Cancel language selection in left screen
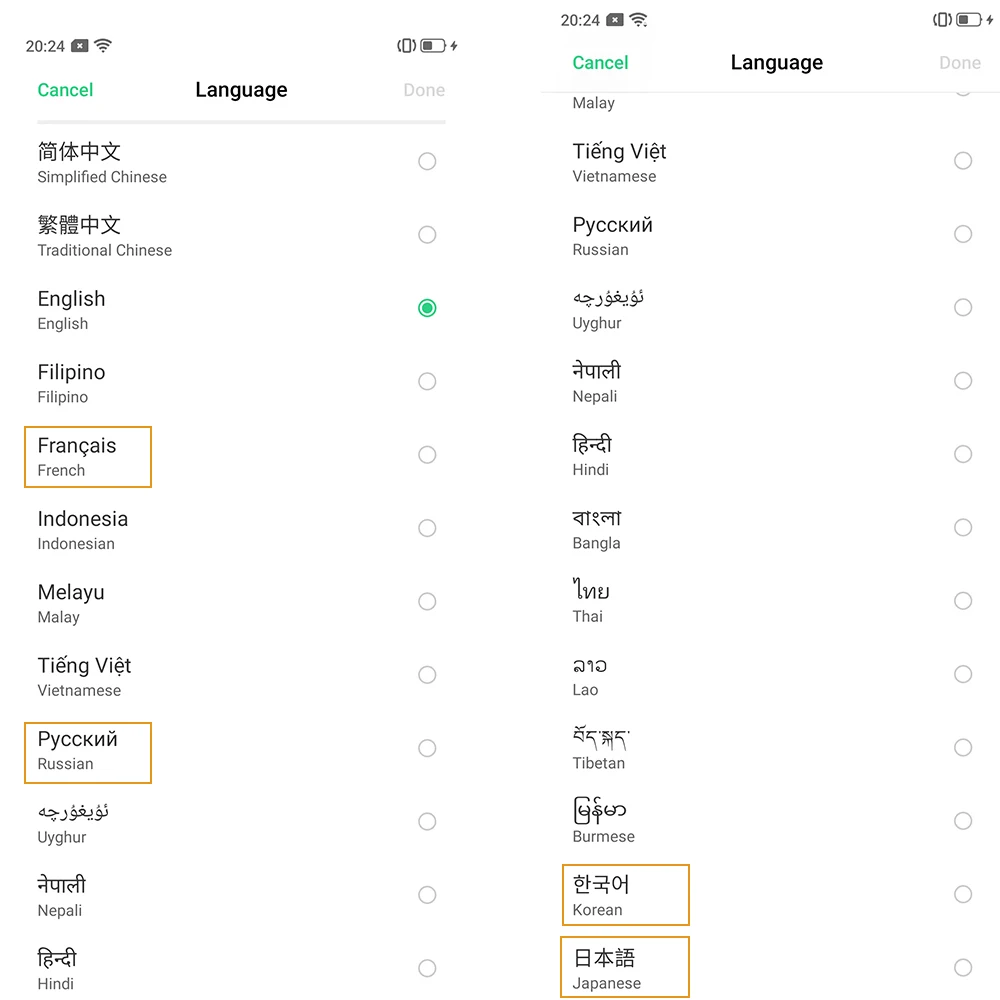Image resolution: width=1000 pixels, height=1000 pixels. point(65,90)
